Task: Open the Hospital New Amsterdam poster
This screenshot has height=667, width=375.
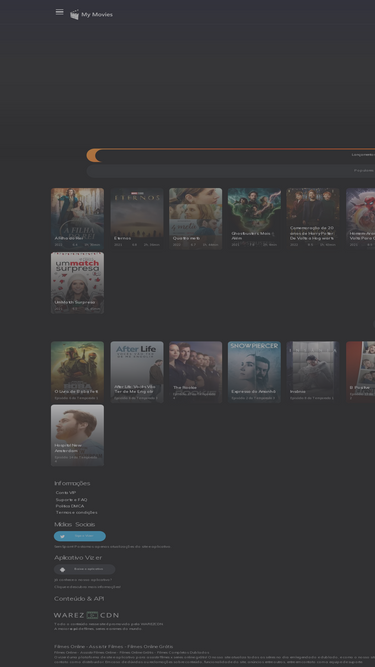Action: 77,435
